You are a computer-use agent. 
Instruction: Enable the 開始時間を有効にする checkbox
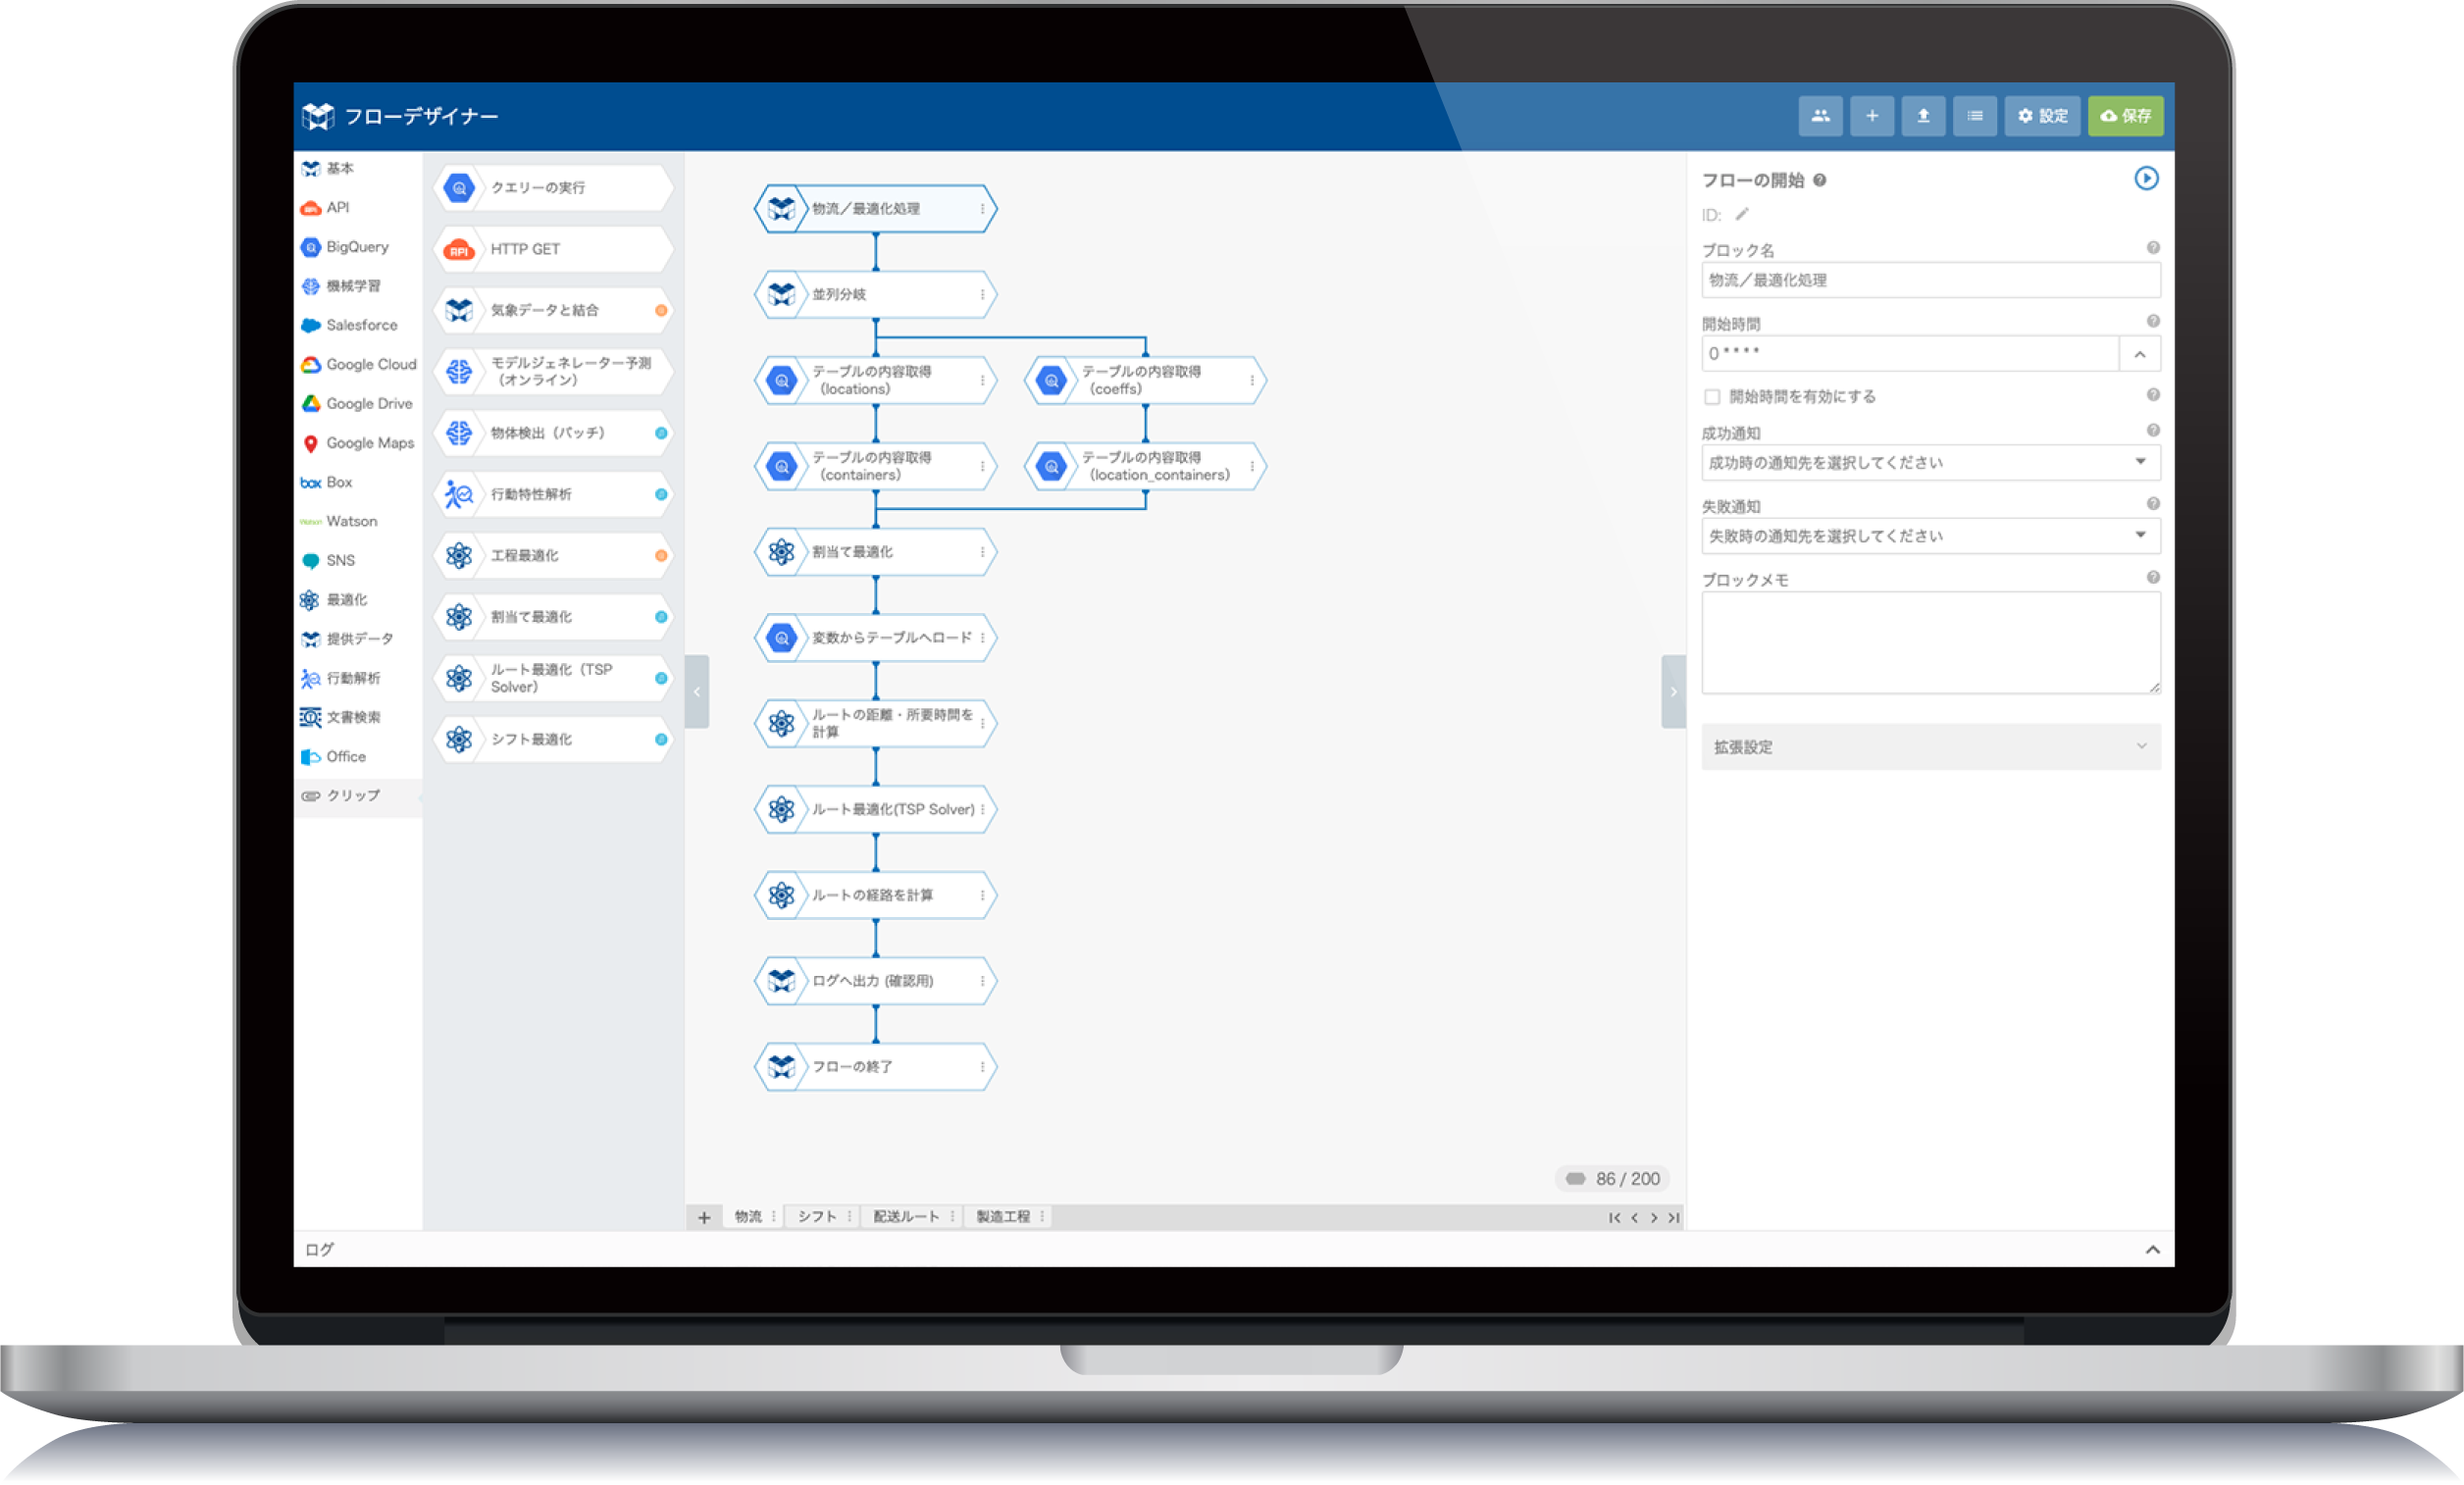[x=1713, y=396]
